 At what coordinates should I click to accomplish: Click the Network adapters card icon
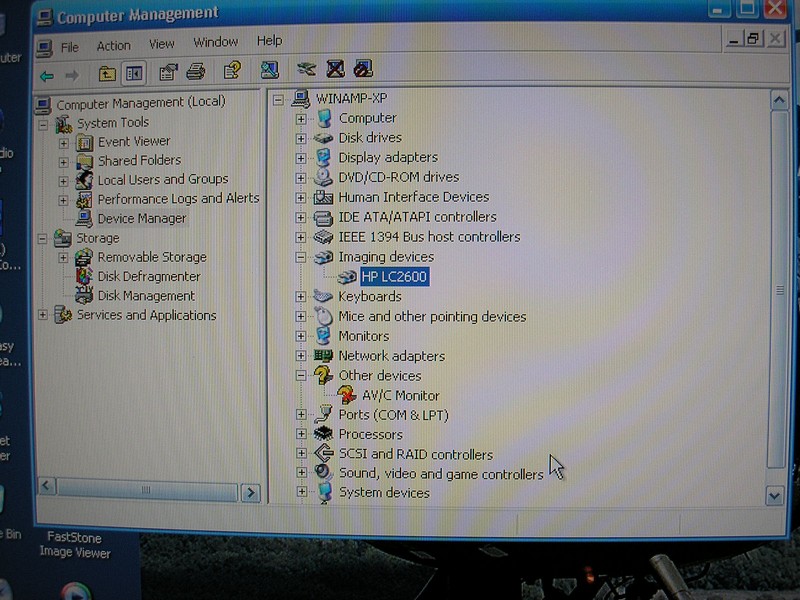[323, 356]
